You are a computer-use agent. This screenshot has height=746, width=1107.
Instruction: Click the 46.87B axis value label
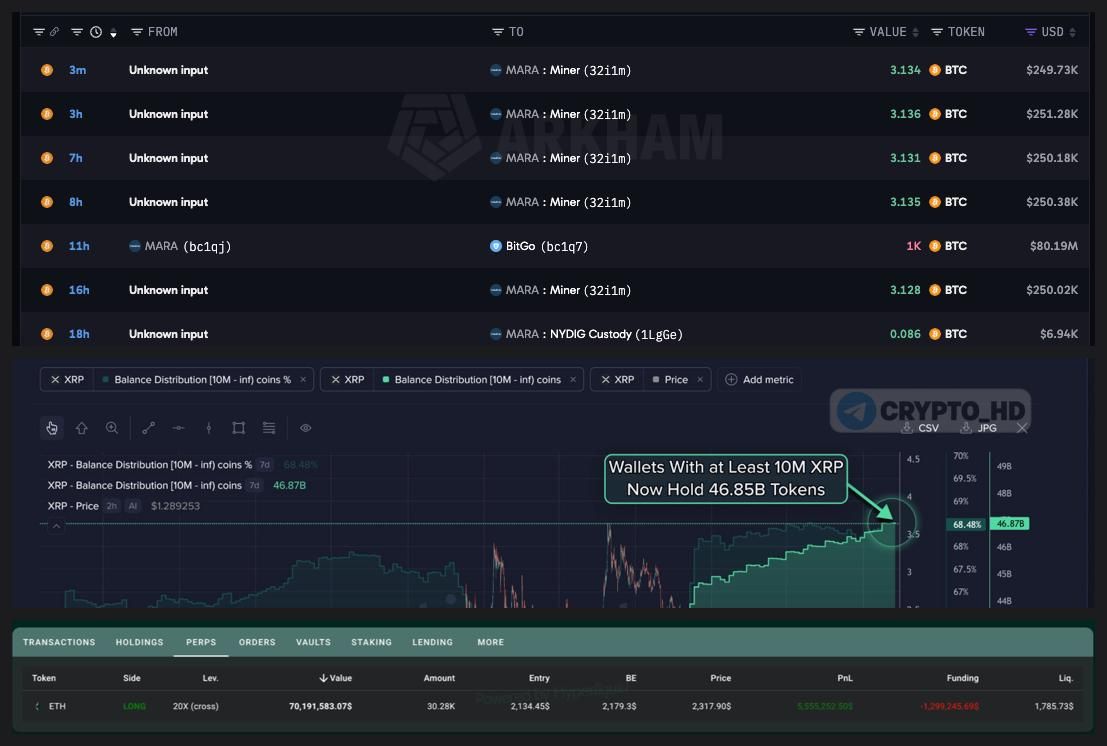[1010, 524]
